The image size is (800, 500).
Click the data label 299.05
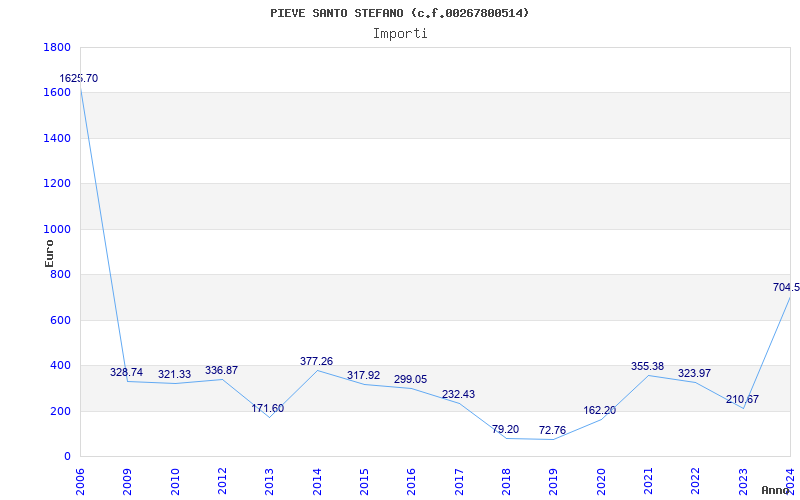click(x=410, y=380)
